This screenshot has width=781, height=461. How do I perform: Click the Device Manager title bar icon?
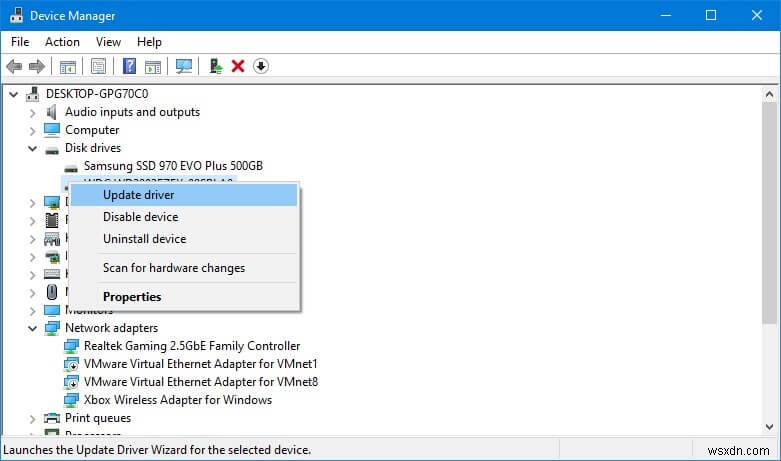pos(16,15)
